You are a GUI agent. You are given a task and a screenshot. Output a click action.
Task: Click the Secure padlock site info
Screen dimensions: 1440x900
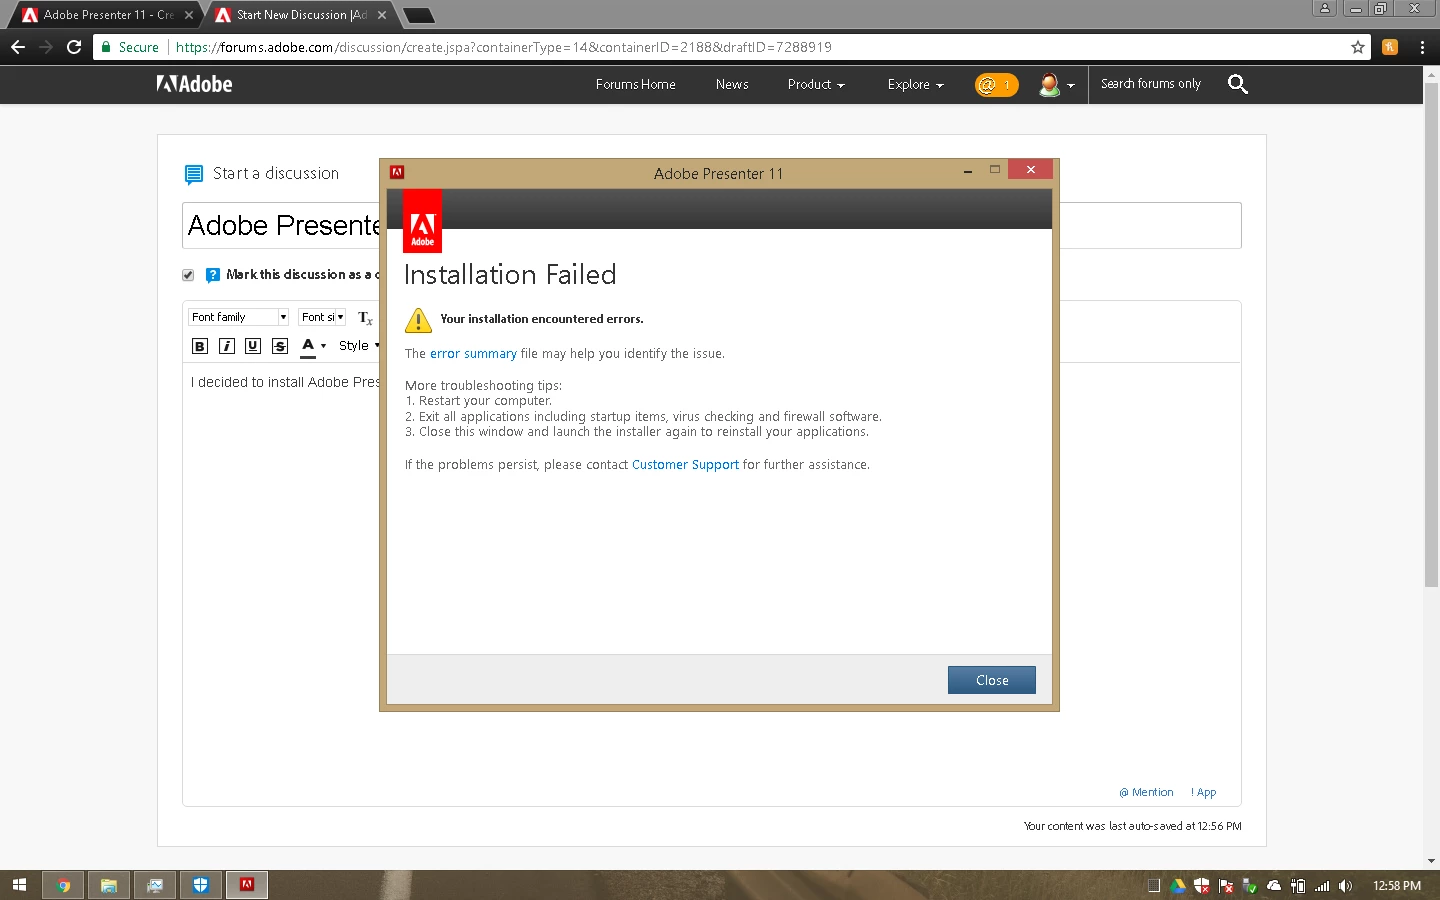tap(130, 47)
